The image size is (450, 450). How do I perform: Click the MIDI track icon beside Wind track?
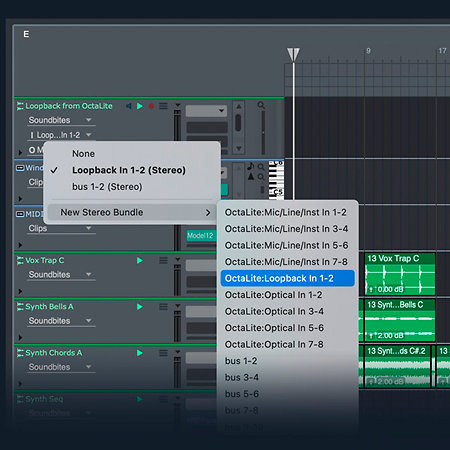[20, 168]
